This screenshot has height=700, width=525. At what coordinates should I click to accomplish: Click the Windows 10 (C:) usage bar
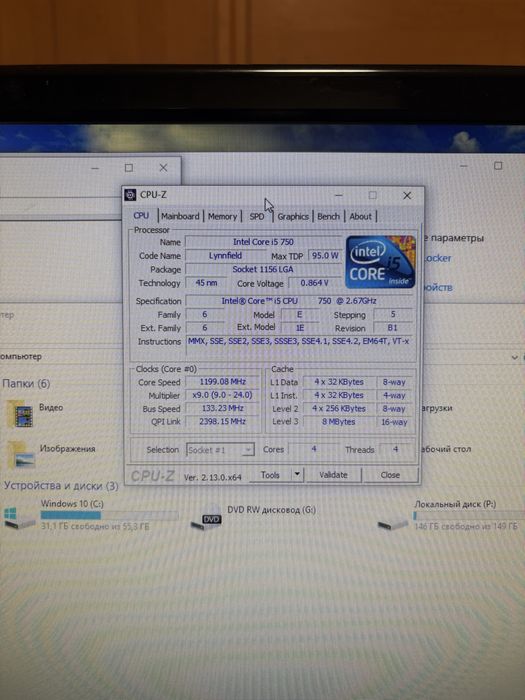tap(109, 515)
